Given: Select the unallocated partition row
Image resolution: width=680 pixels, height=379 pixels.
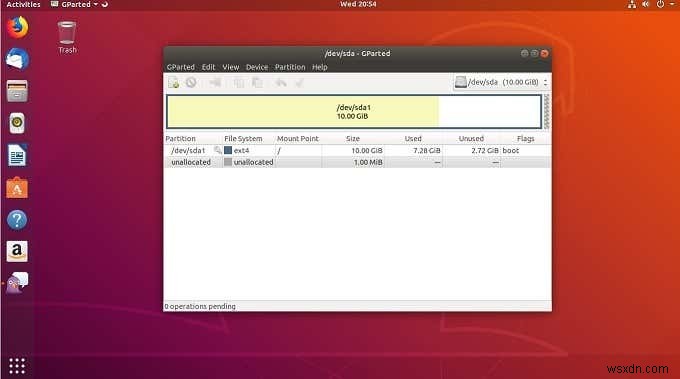Looking at the screenshot, I should click(357, 162).
